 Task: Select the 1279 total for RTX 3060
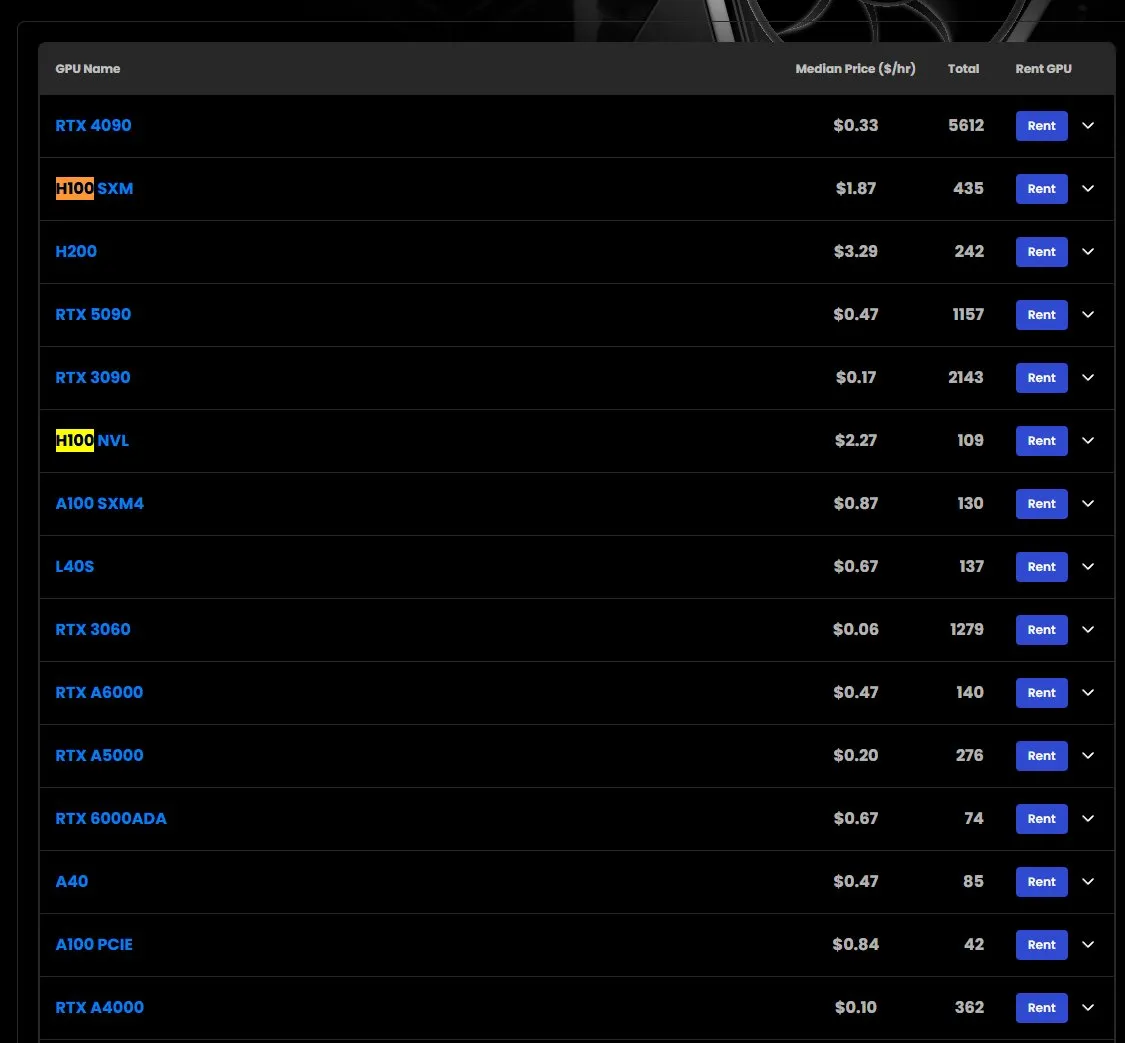click(x=966, y=629)
